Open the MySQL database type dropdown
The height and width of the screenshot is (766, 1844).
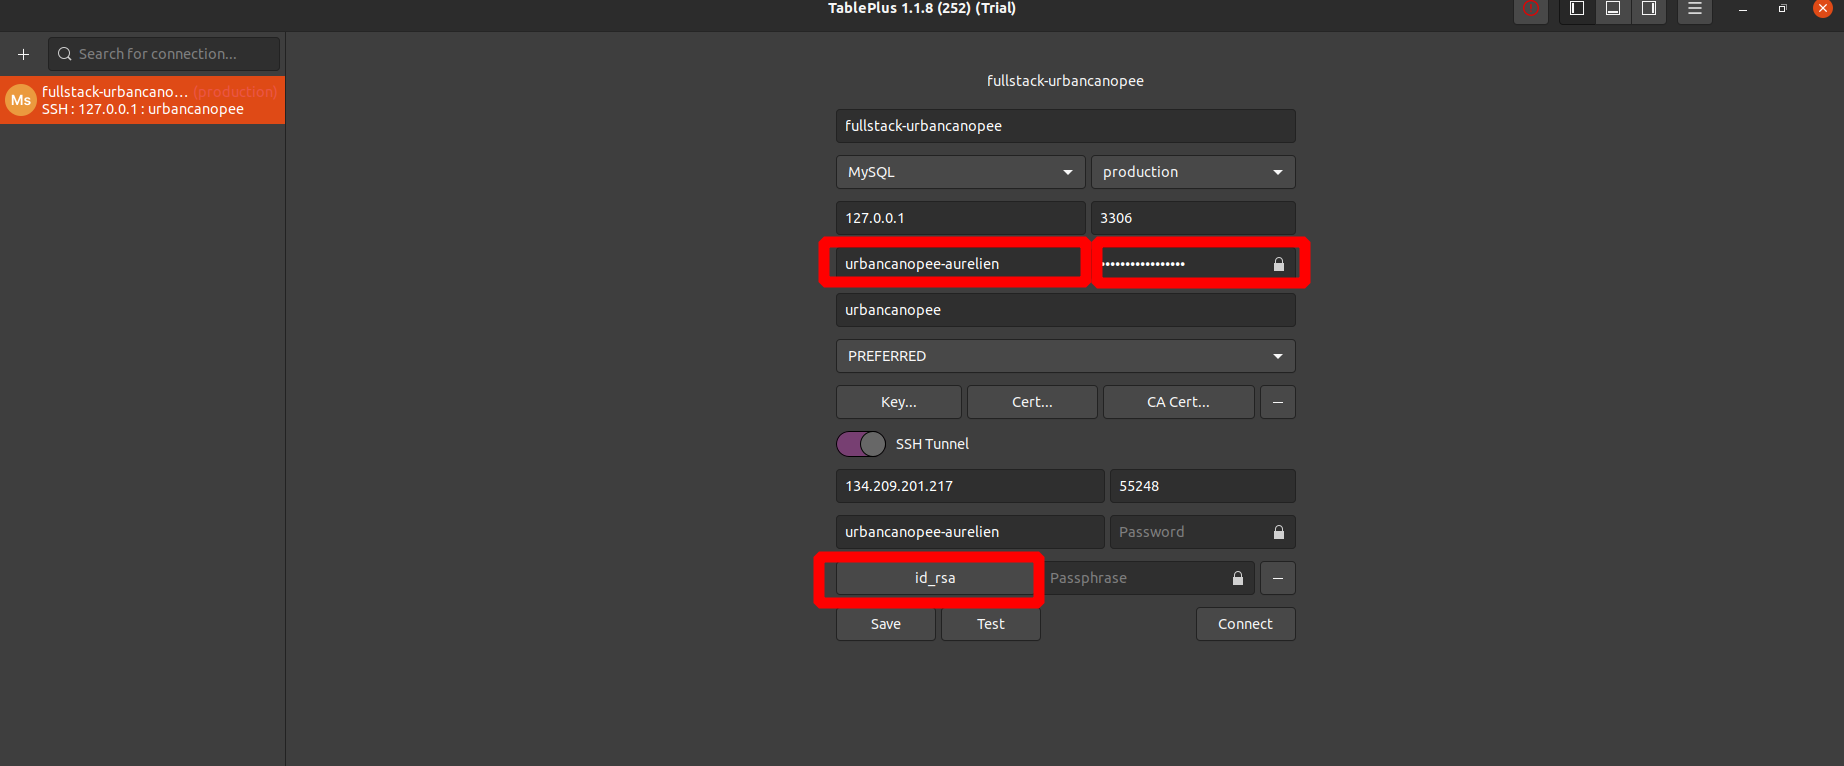pyautogui.click(x=960, y=172)
